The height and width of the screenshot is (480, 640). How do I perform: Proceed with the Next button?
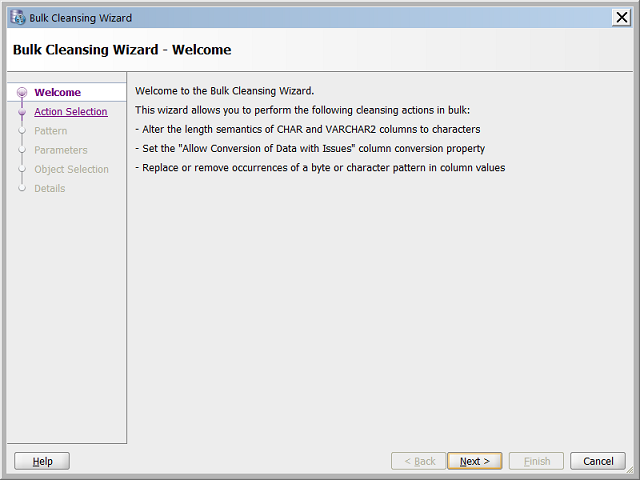[x=475, y=461]
